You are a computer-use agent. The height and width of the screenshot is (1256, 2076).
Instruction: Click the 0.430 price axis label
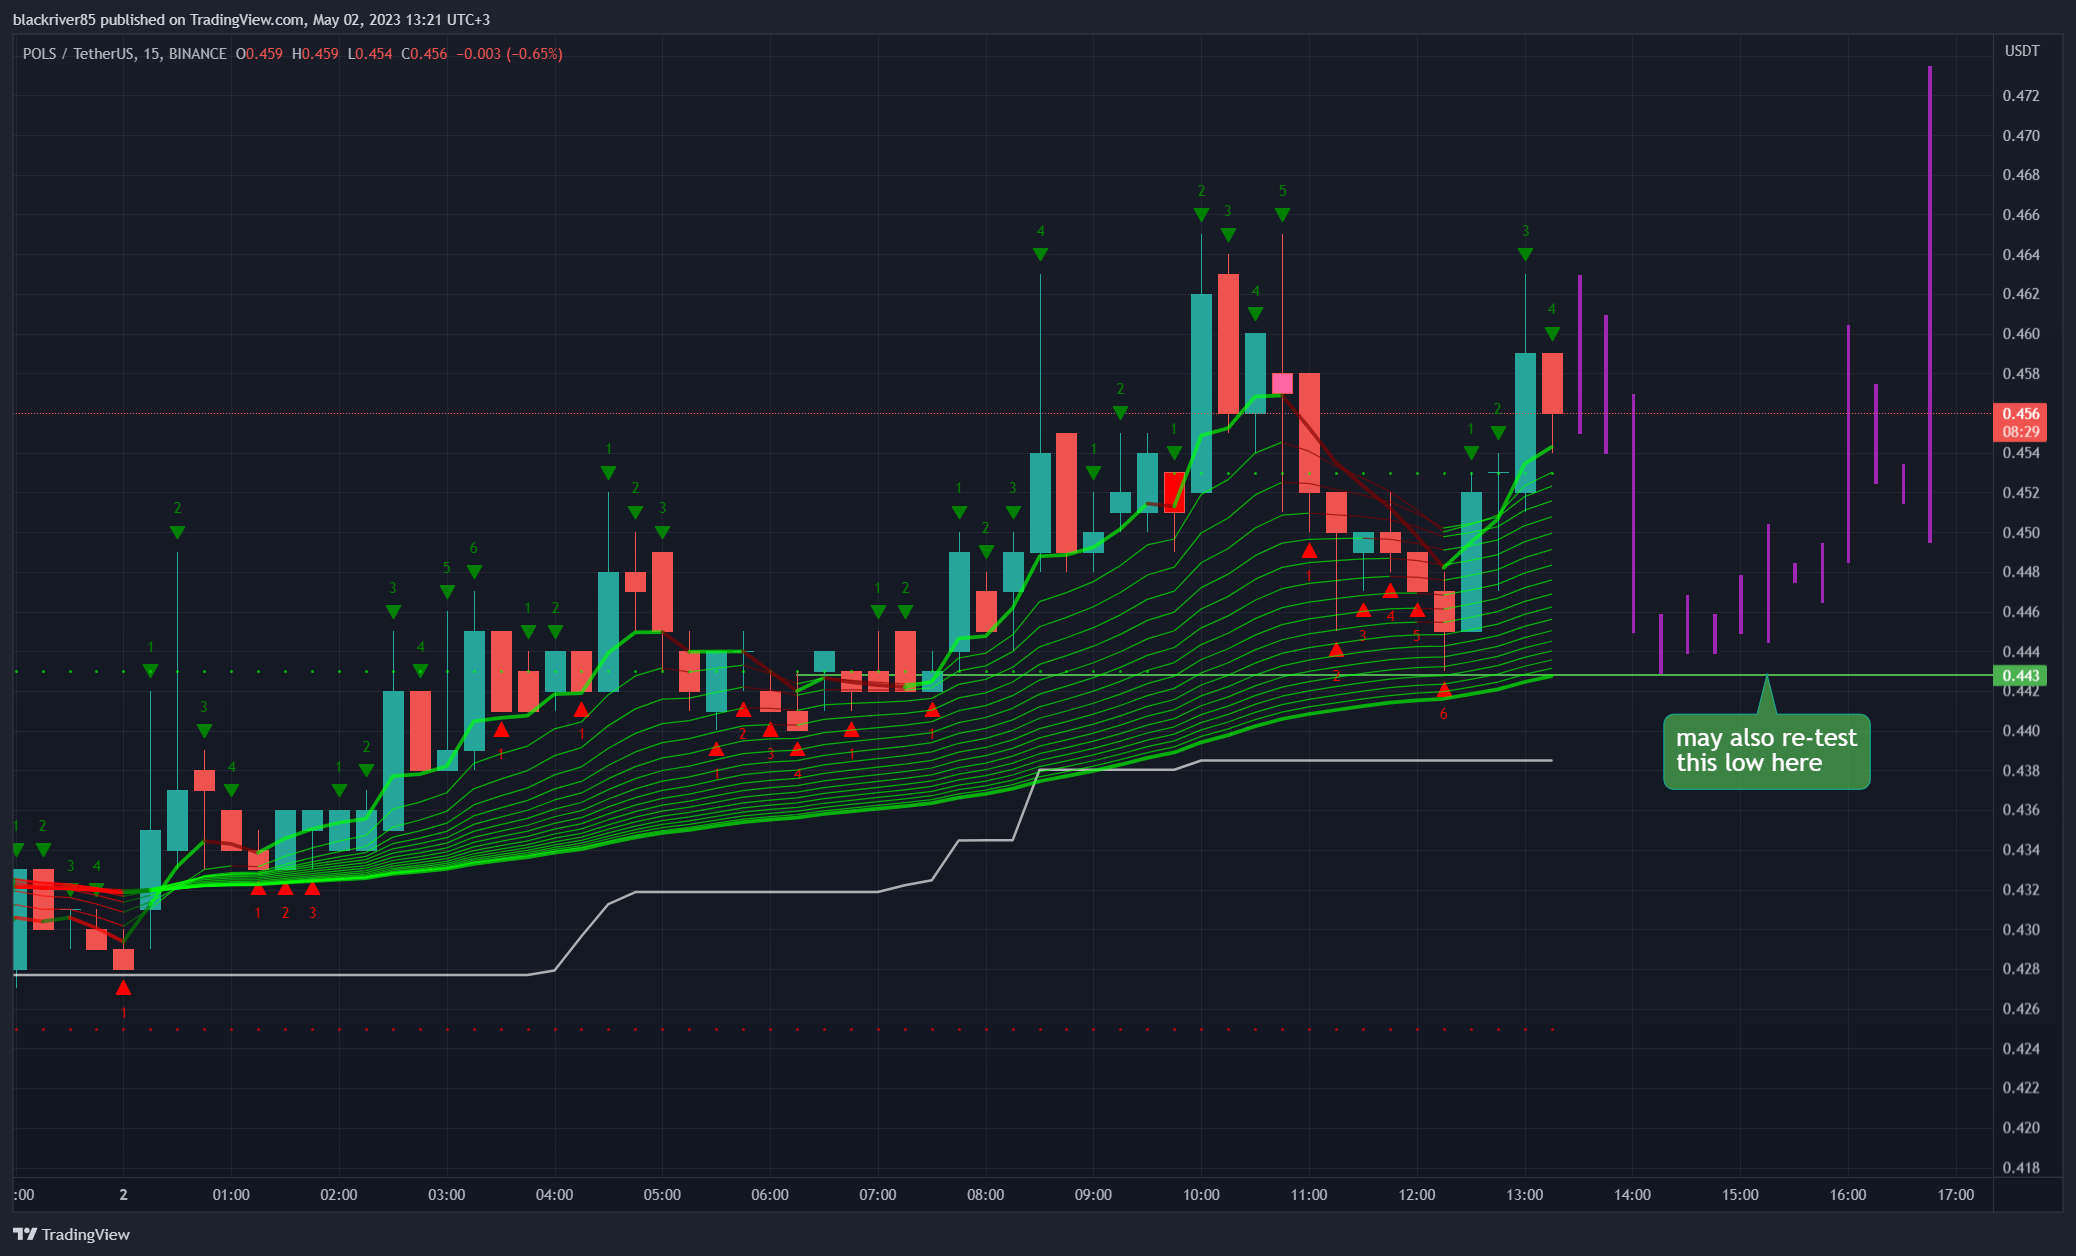pos(2021,929)
